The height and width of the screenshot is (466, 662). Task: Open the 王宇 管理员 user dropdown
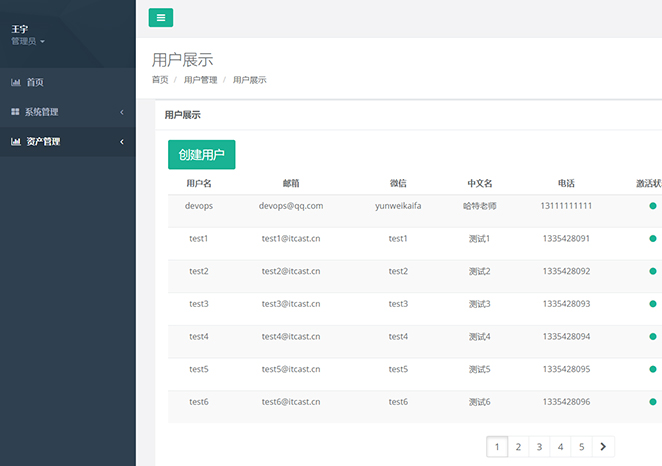(28, 35)
